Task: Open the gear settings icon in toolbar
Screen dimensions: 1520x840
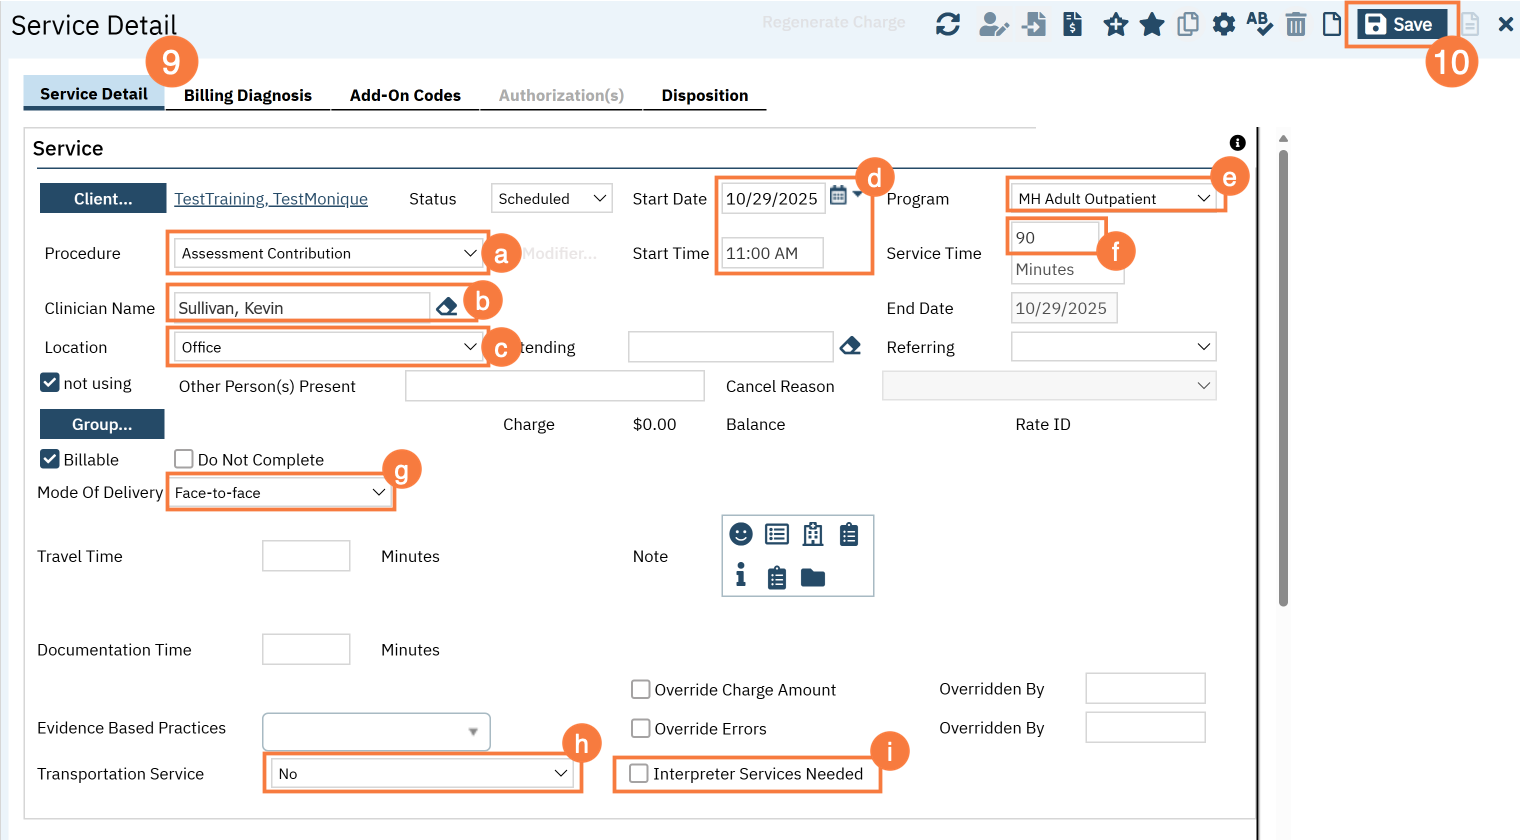Action: pyautogui.click(x=1223, y=24)
